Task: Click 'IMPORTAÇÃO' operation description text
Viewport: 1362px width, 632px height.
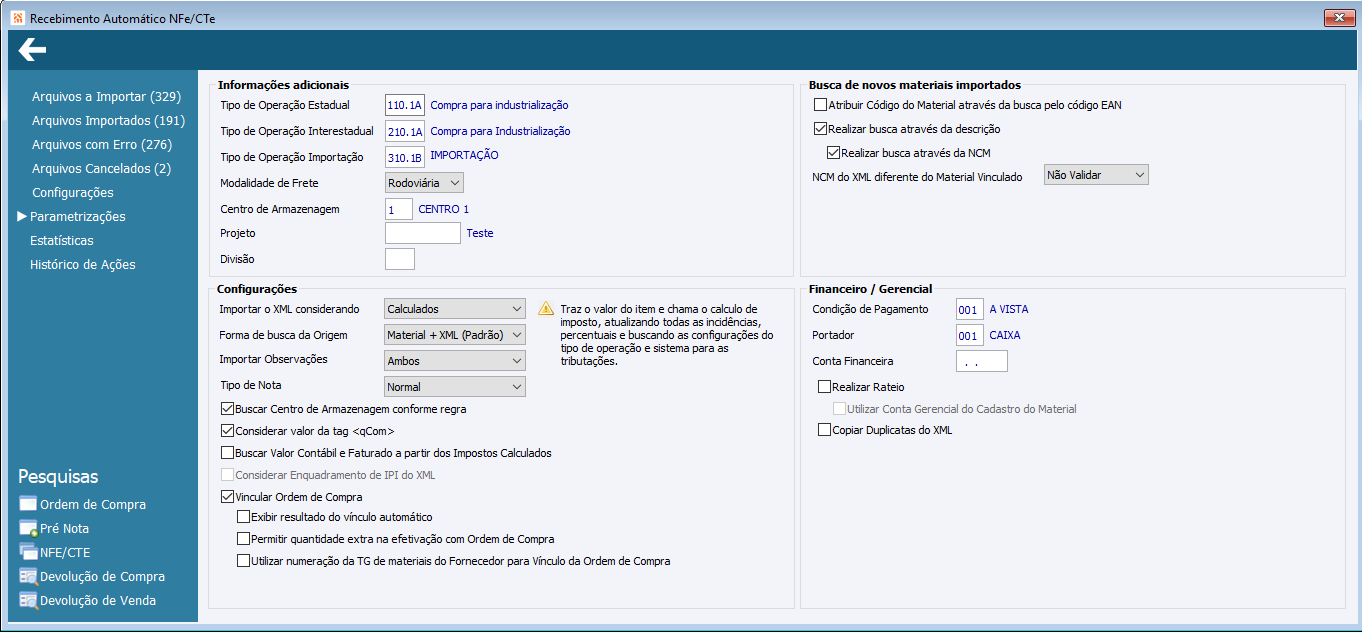Action: click(x=464, y=155)
